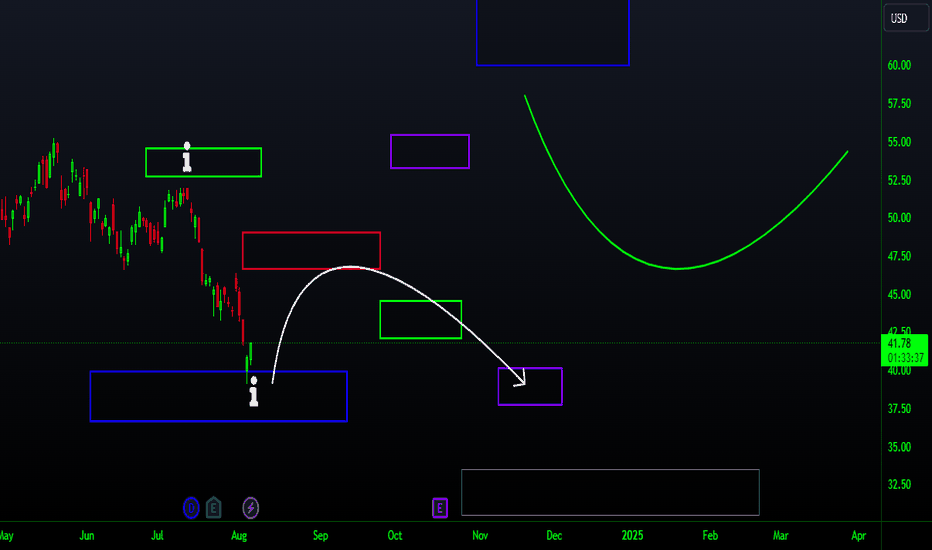Screen dimensions: 932x550
Task: Click the 01:33:37 countdown timer label
Action: [905, 358]
